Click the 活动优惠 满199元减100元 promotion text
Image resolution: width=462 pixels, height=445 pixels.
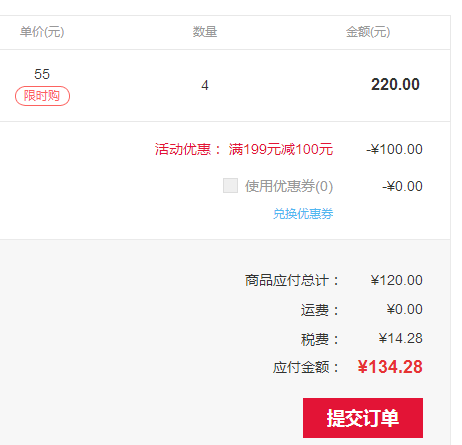coord(244,149)
